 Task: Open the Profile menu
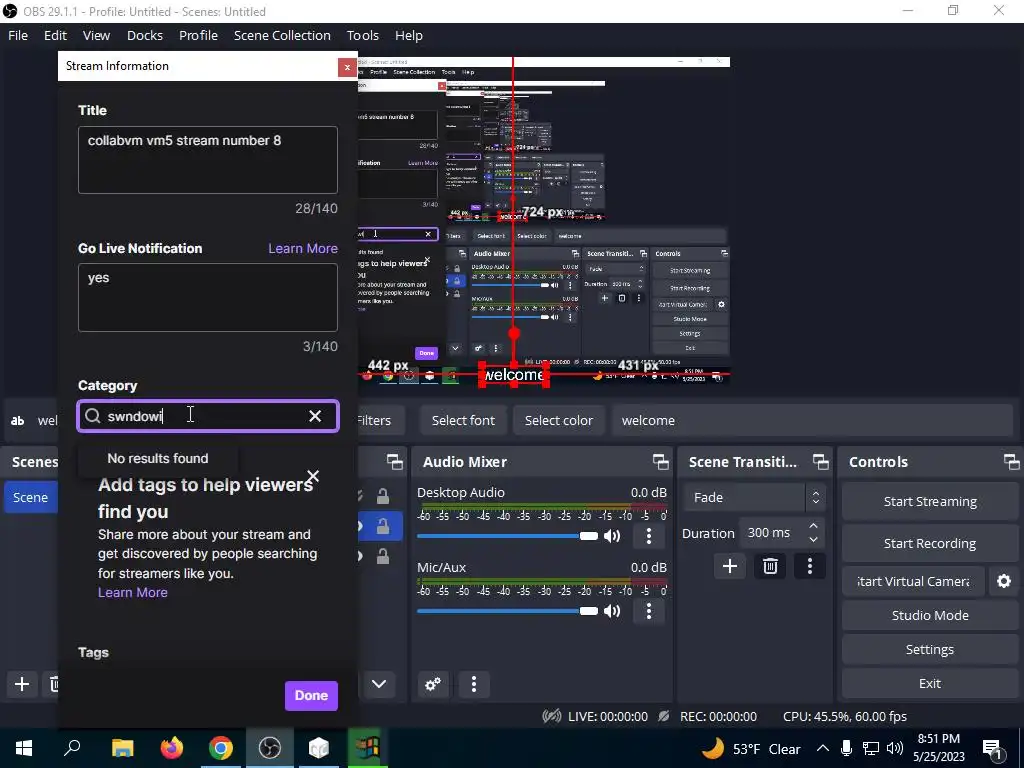point(199,35)
